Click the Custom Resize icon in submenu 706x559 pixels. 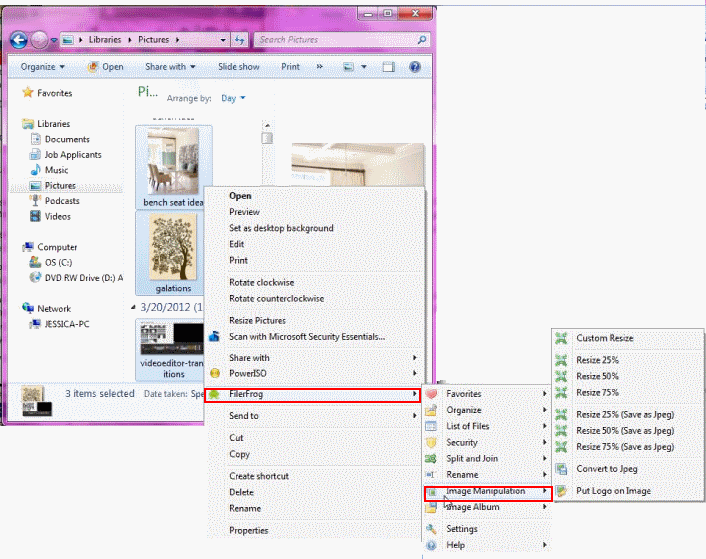click(562, 339)
